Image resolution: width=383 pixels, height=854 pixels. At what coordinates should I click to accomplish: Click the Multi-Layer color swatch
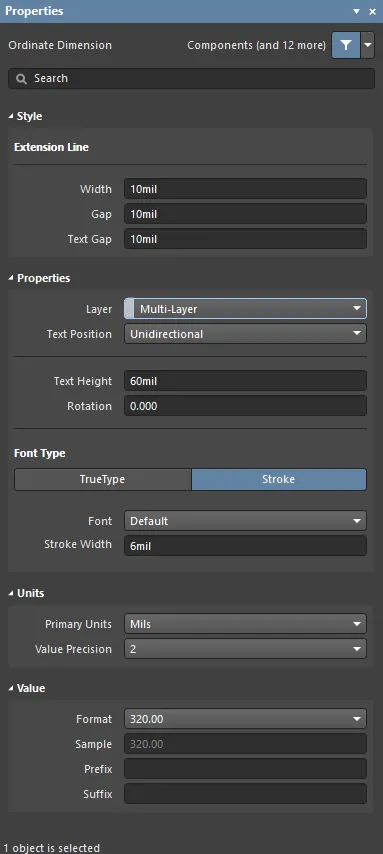[x=129, y=309]
